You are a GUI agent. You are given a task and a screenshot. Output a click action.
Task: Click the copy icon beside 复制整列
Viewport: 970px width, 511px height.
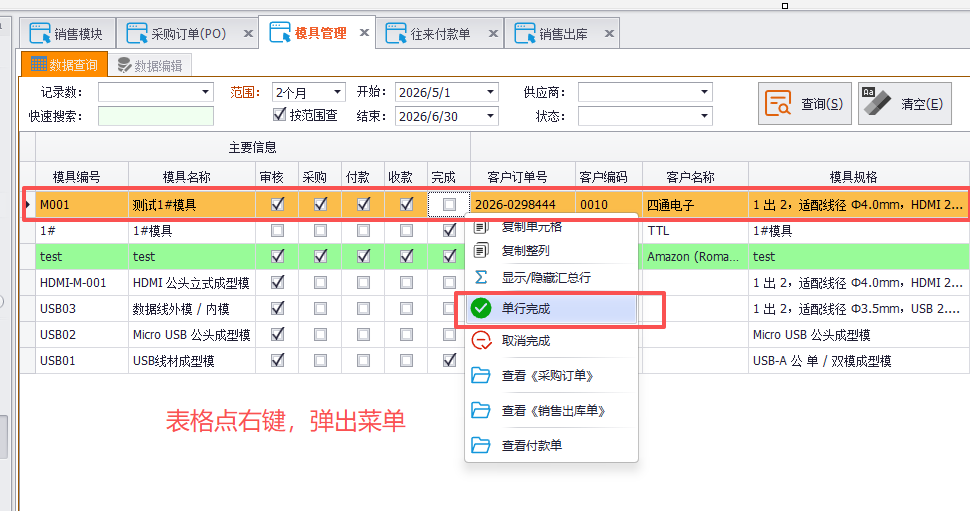(x=481, y=251)
